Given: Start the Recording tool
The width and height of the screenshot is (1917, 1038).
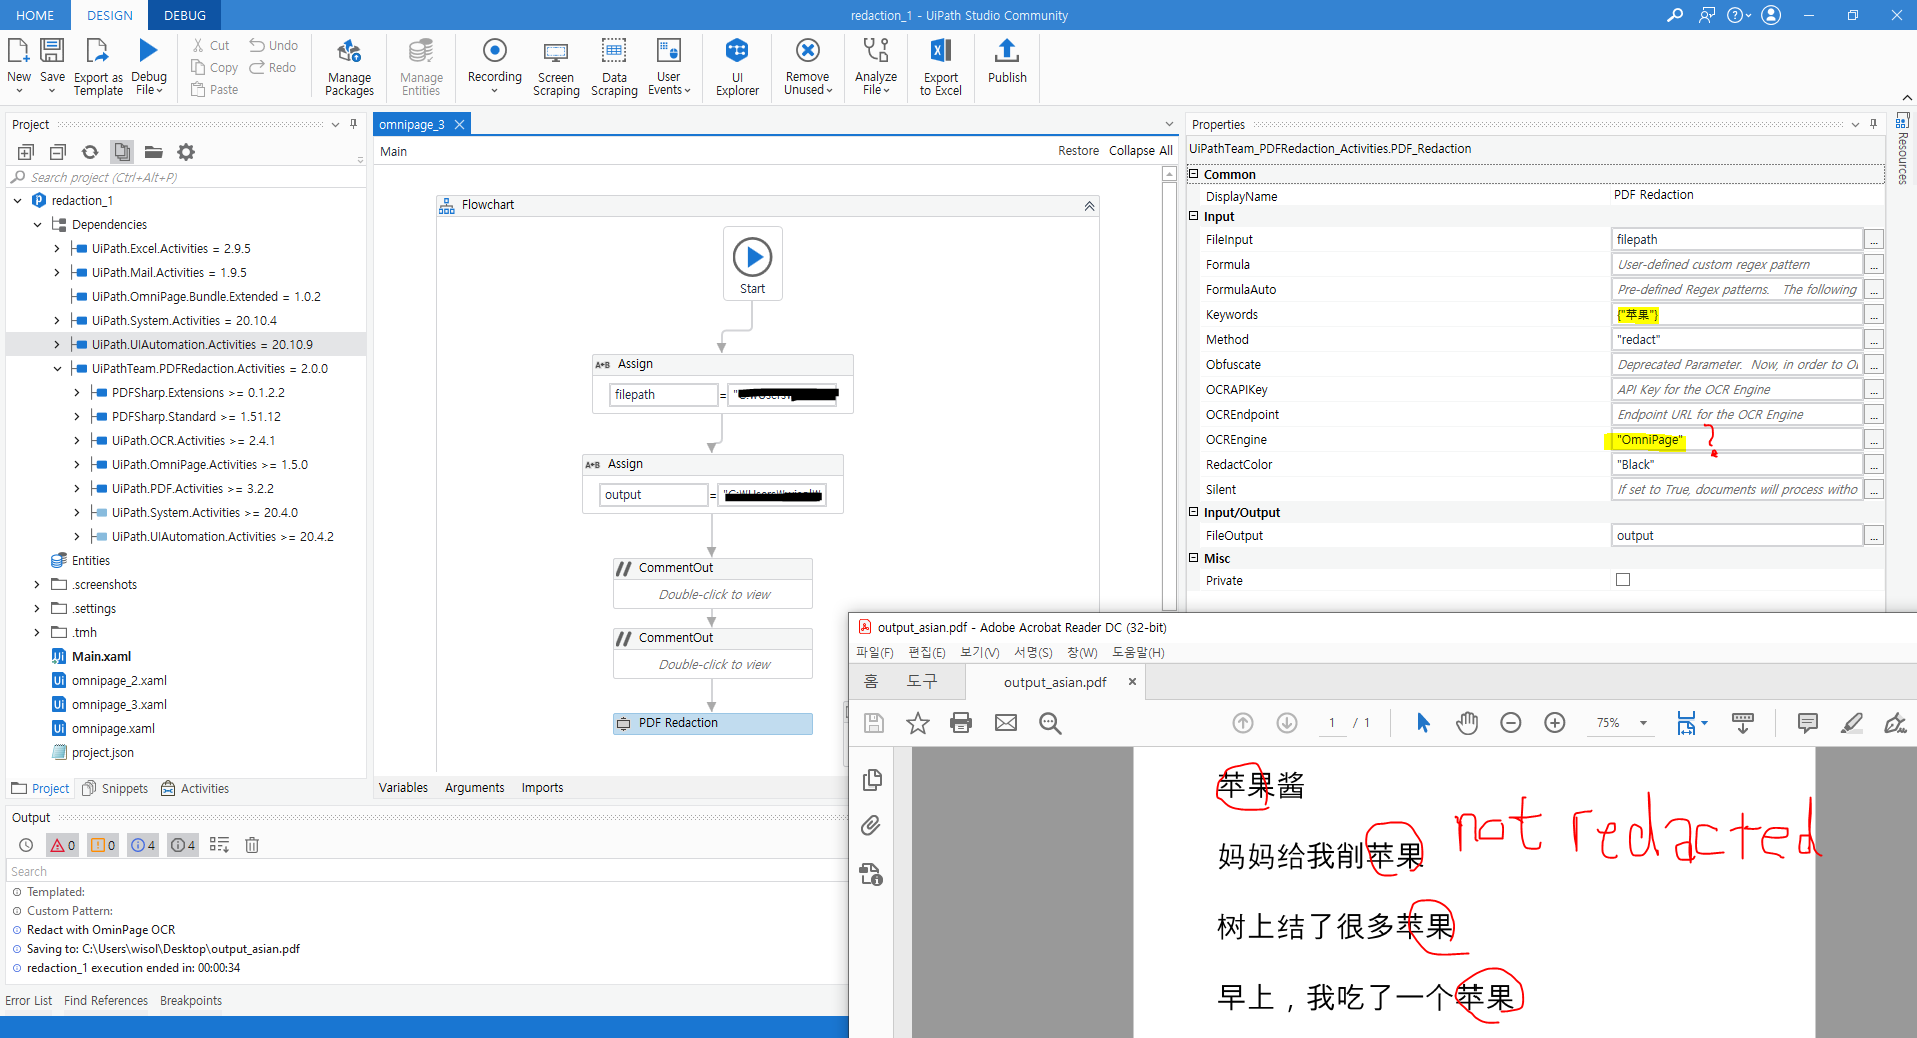Looking at the screenshot, I should (494, 50).
